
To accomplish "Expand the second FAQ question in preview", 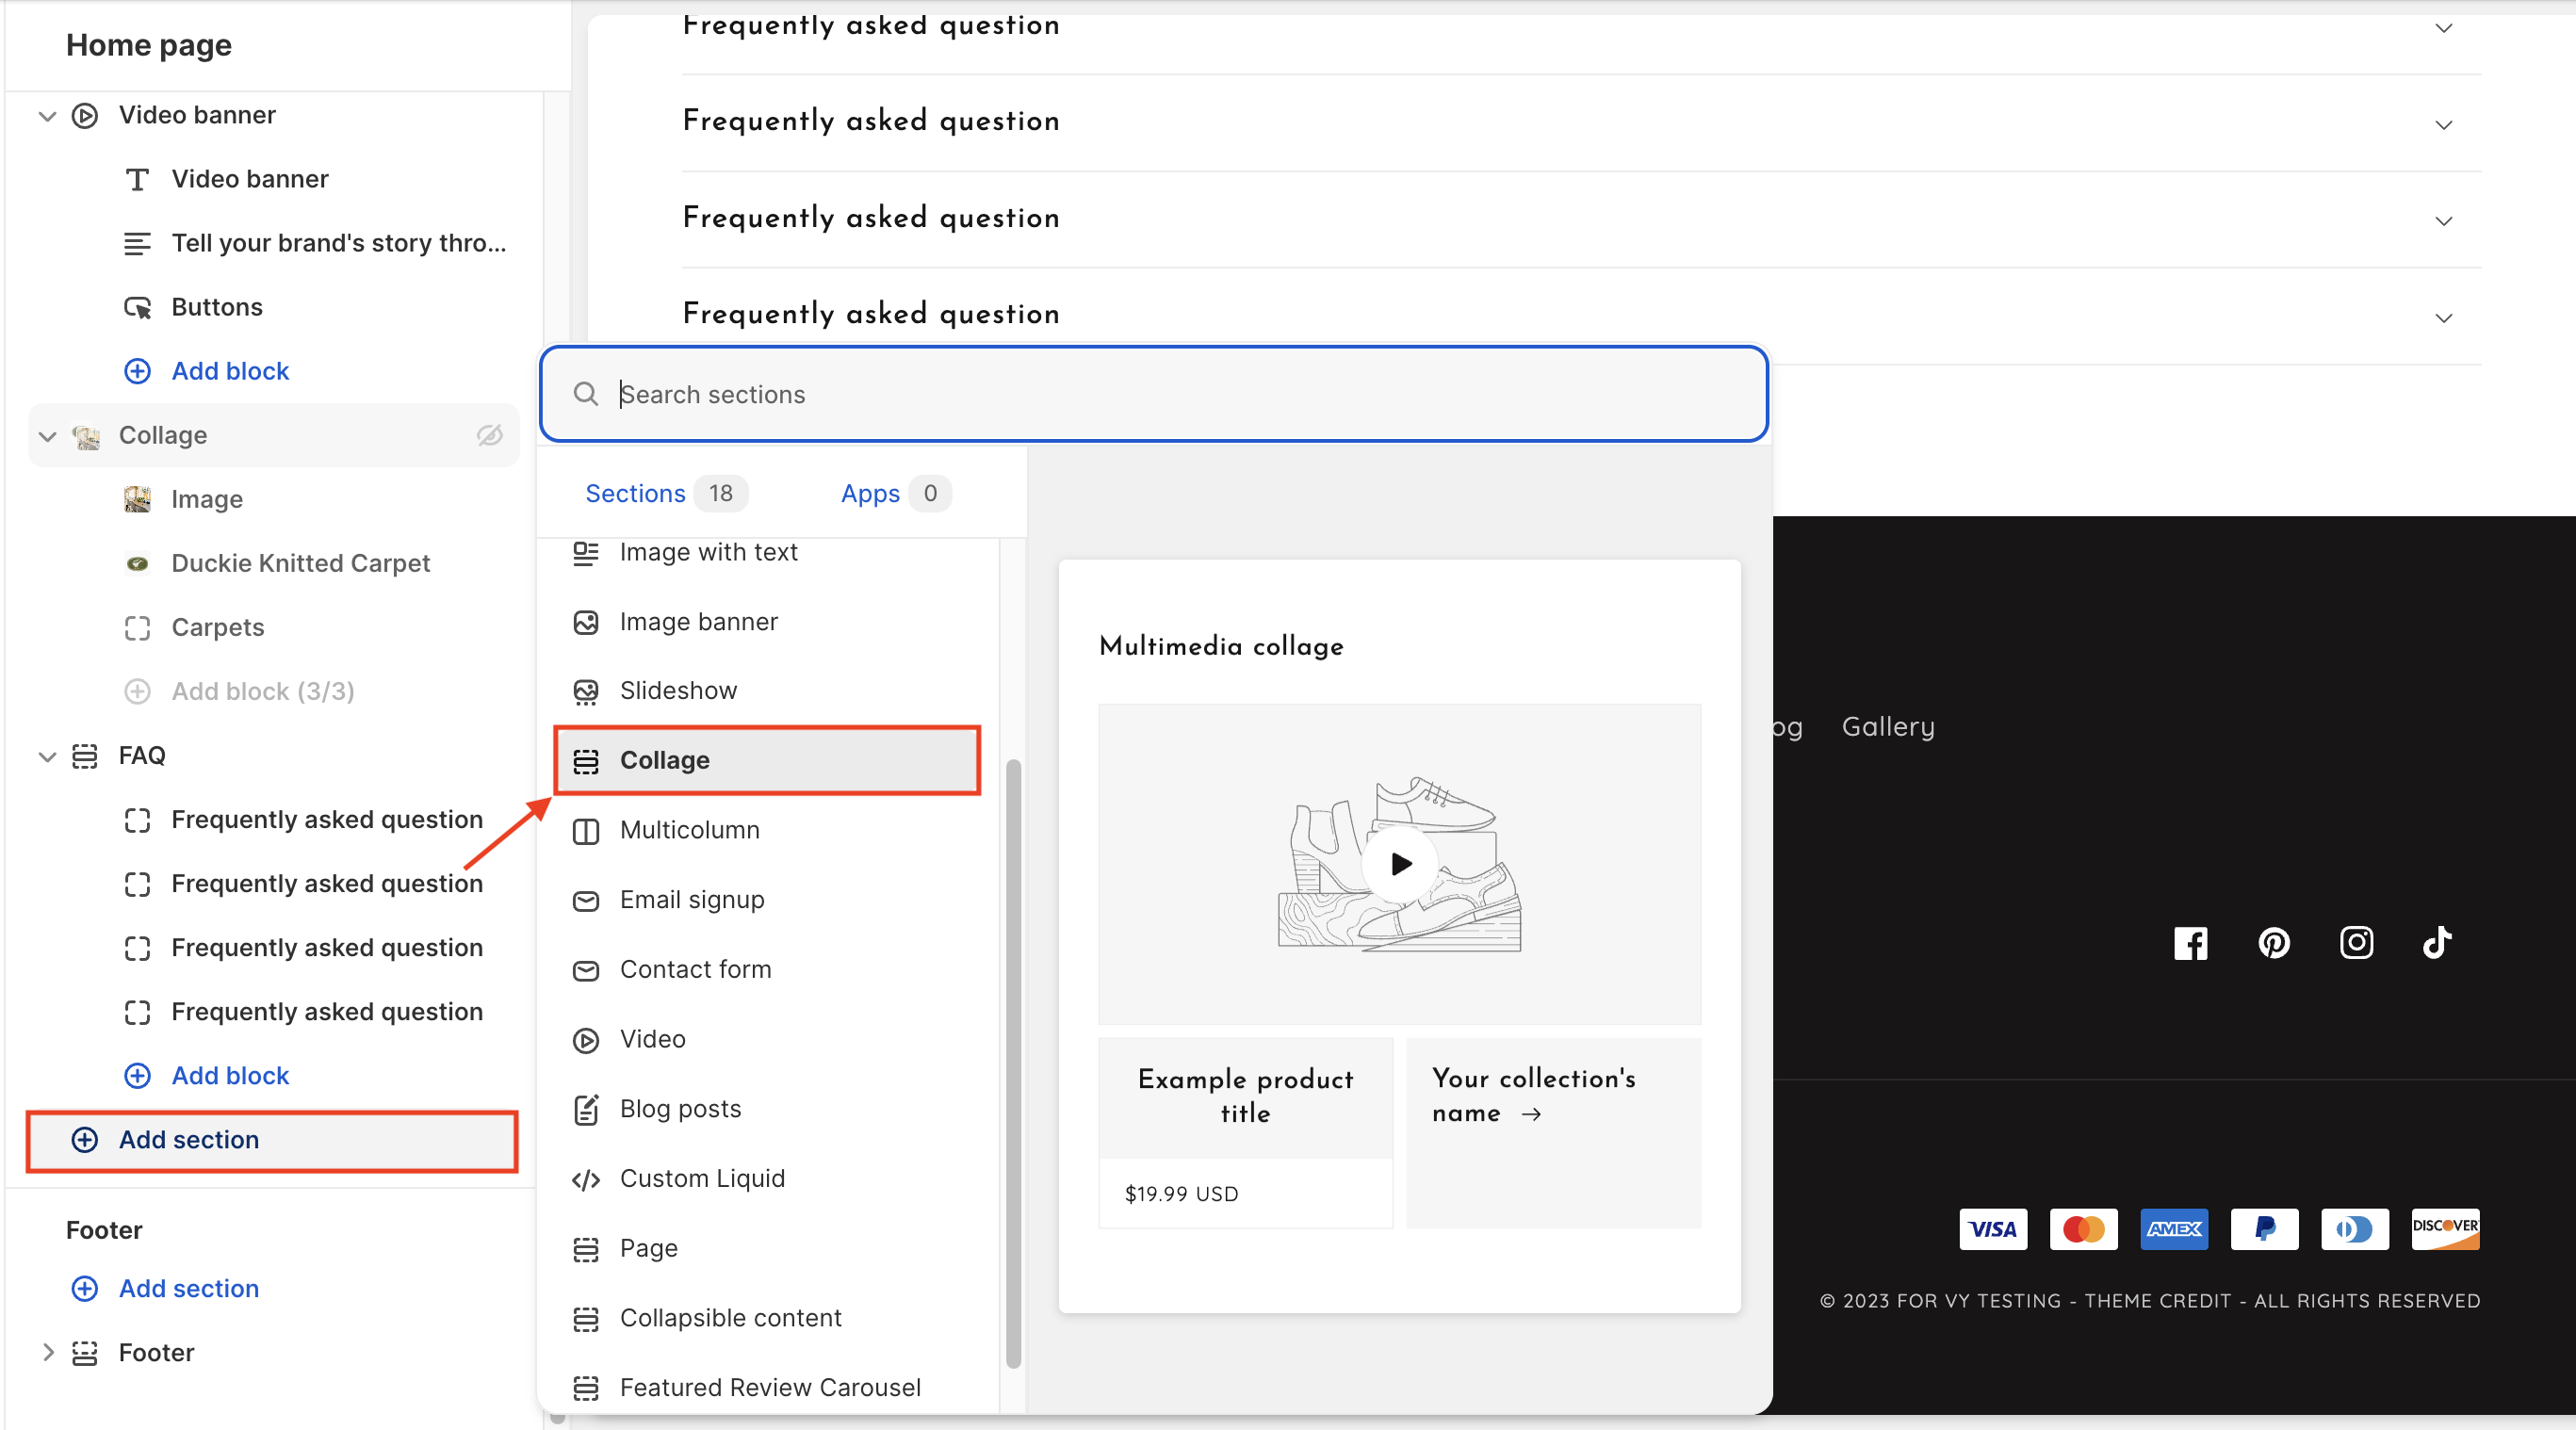I will [2443, 125].
